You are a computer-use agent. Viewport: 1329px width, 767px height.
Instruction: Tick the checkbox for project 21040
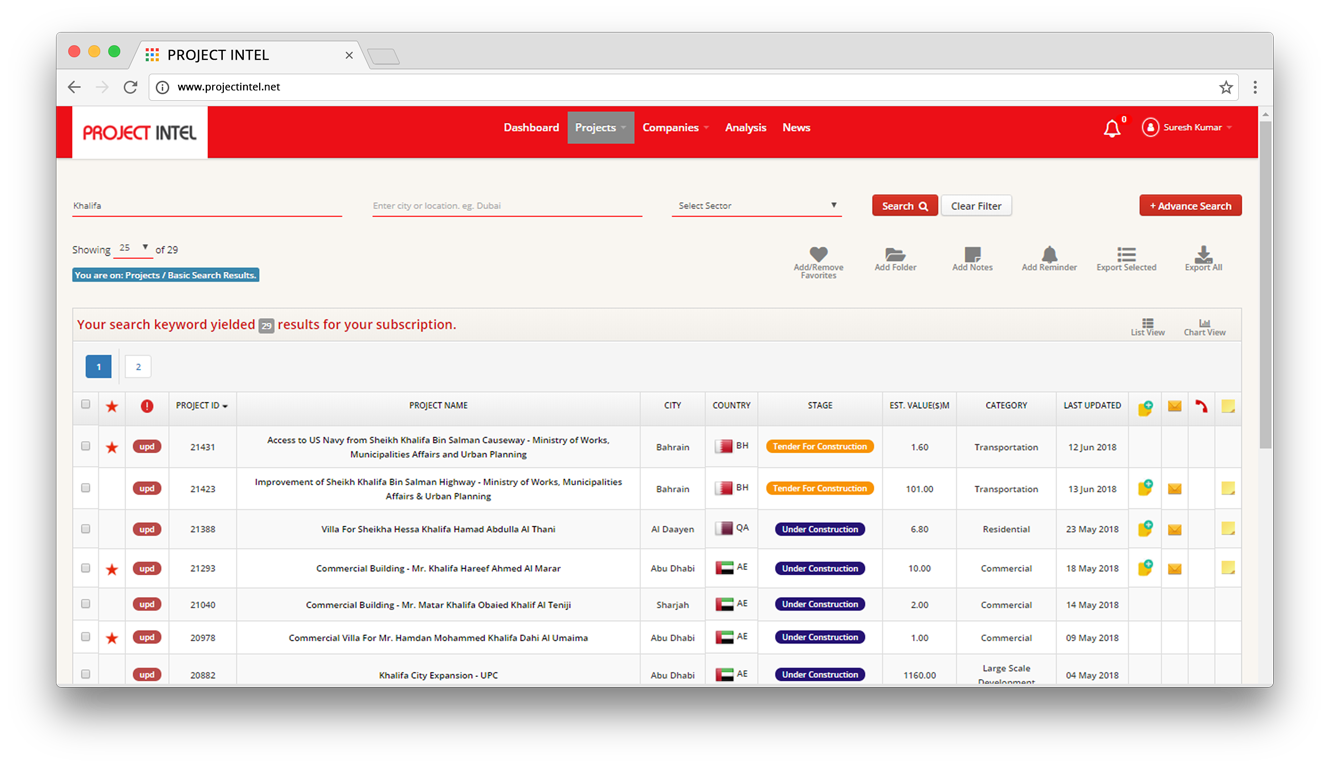click(86, 604)
